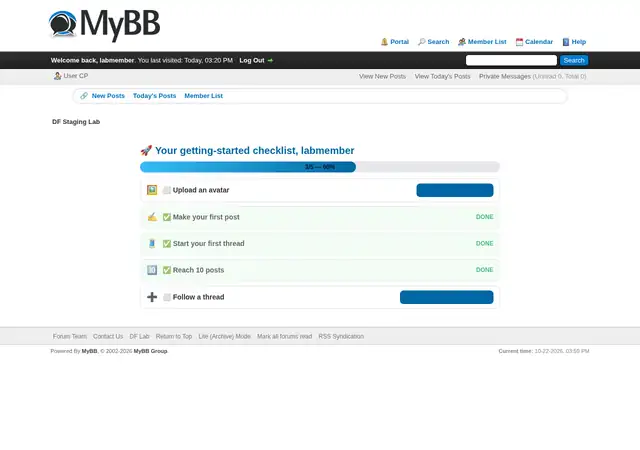Click the Search magnifier icon in header
The image size is (640, 450).
click(422, 42)
